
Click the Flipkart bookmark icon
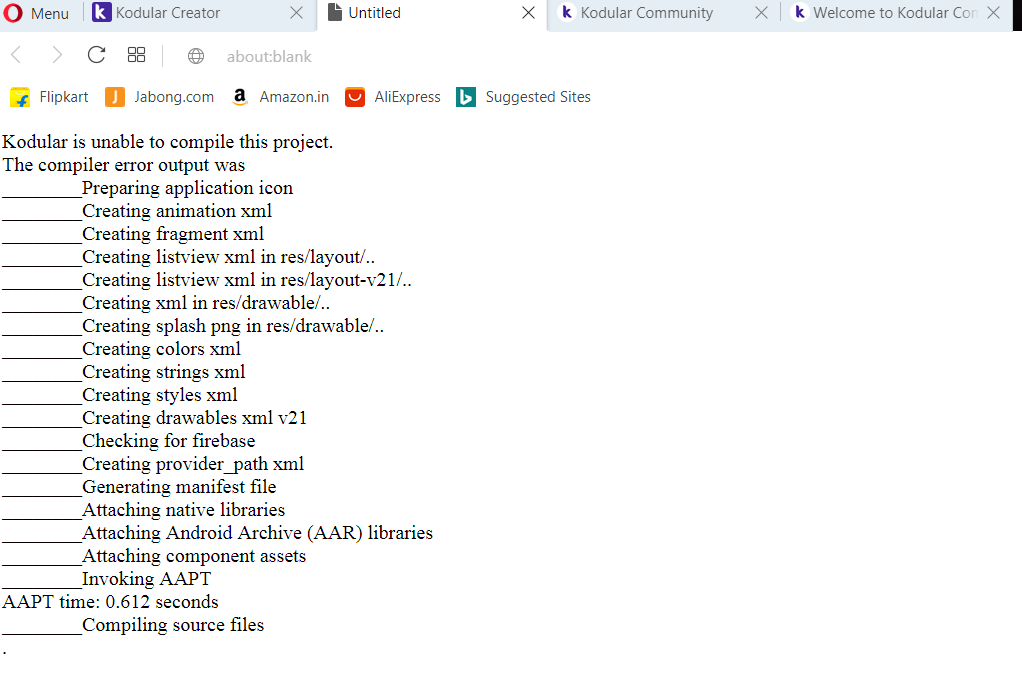(19, 97)
